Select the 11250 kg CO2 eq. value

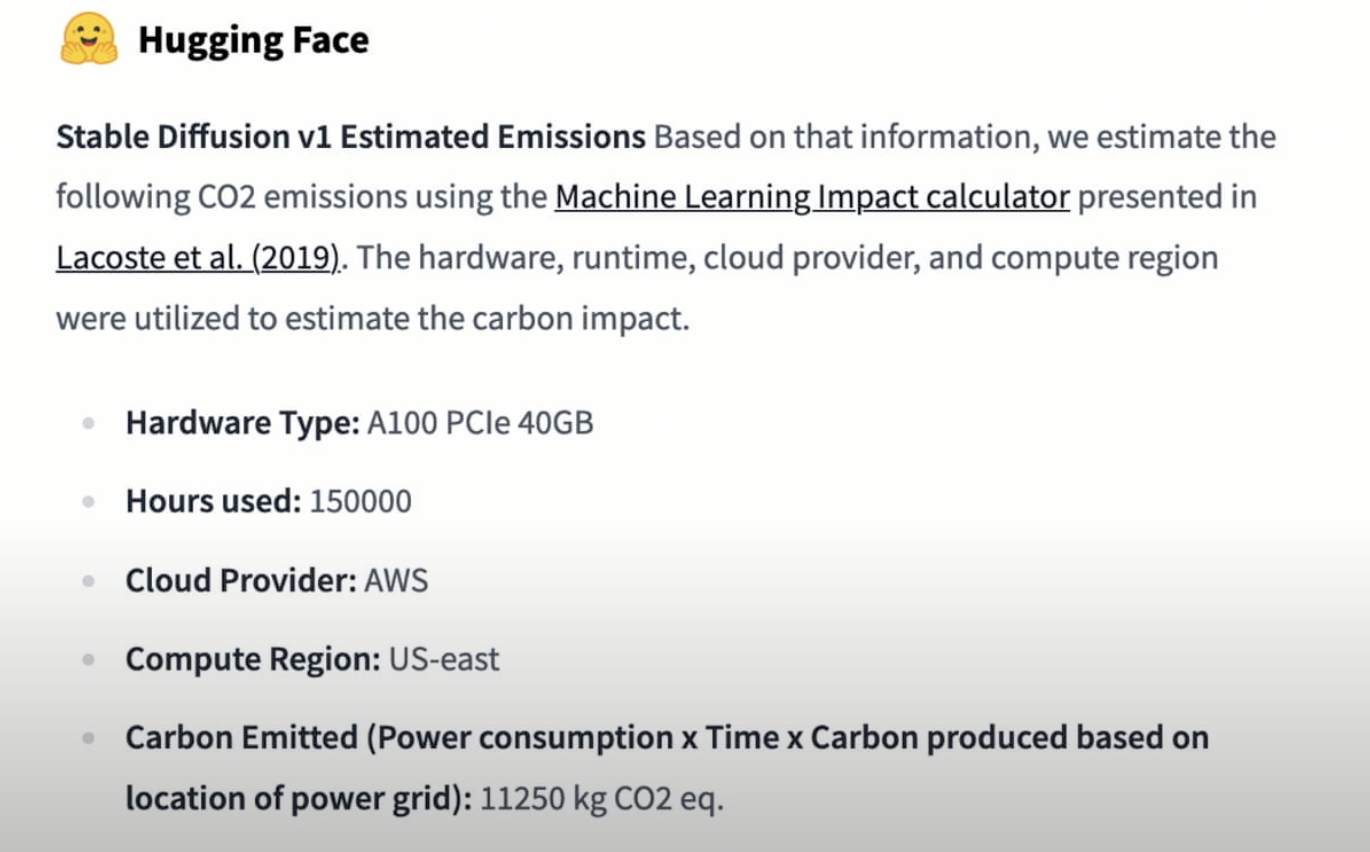point(602,799)
